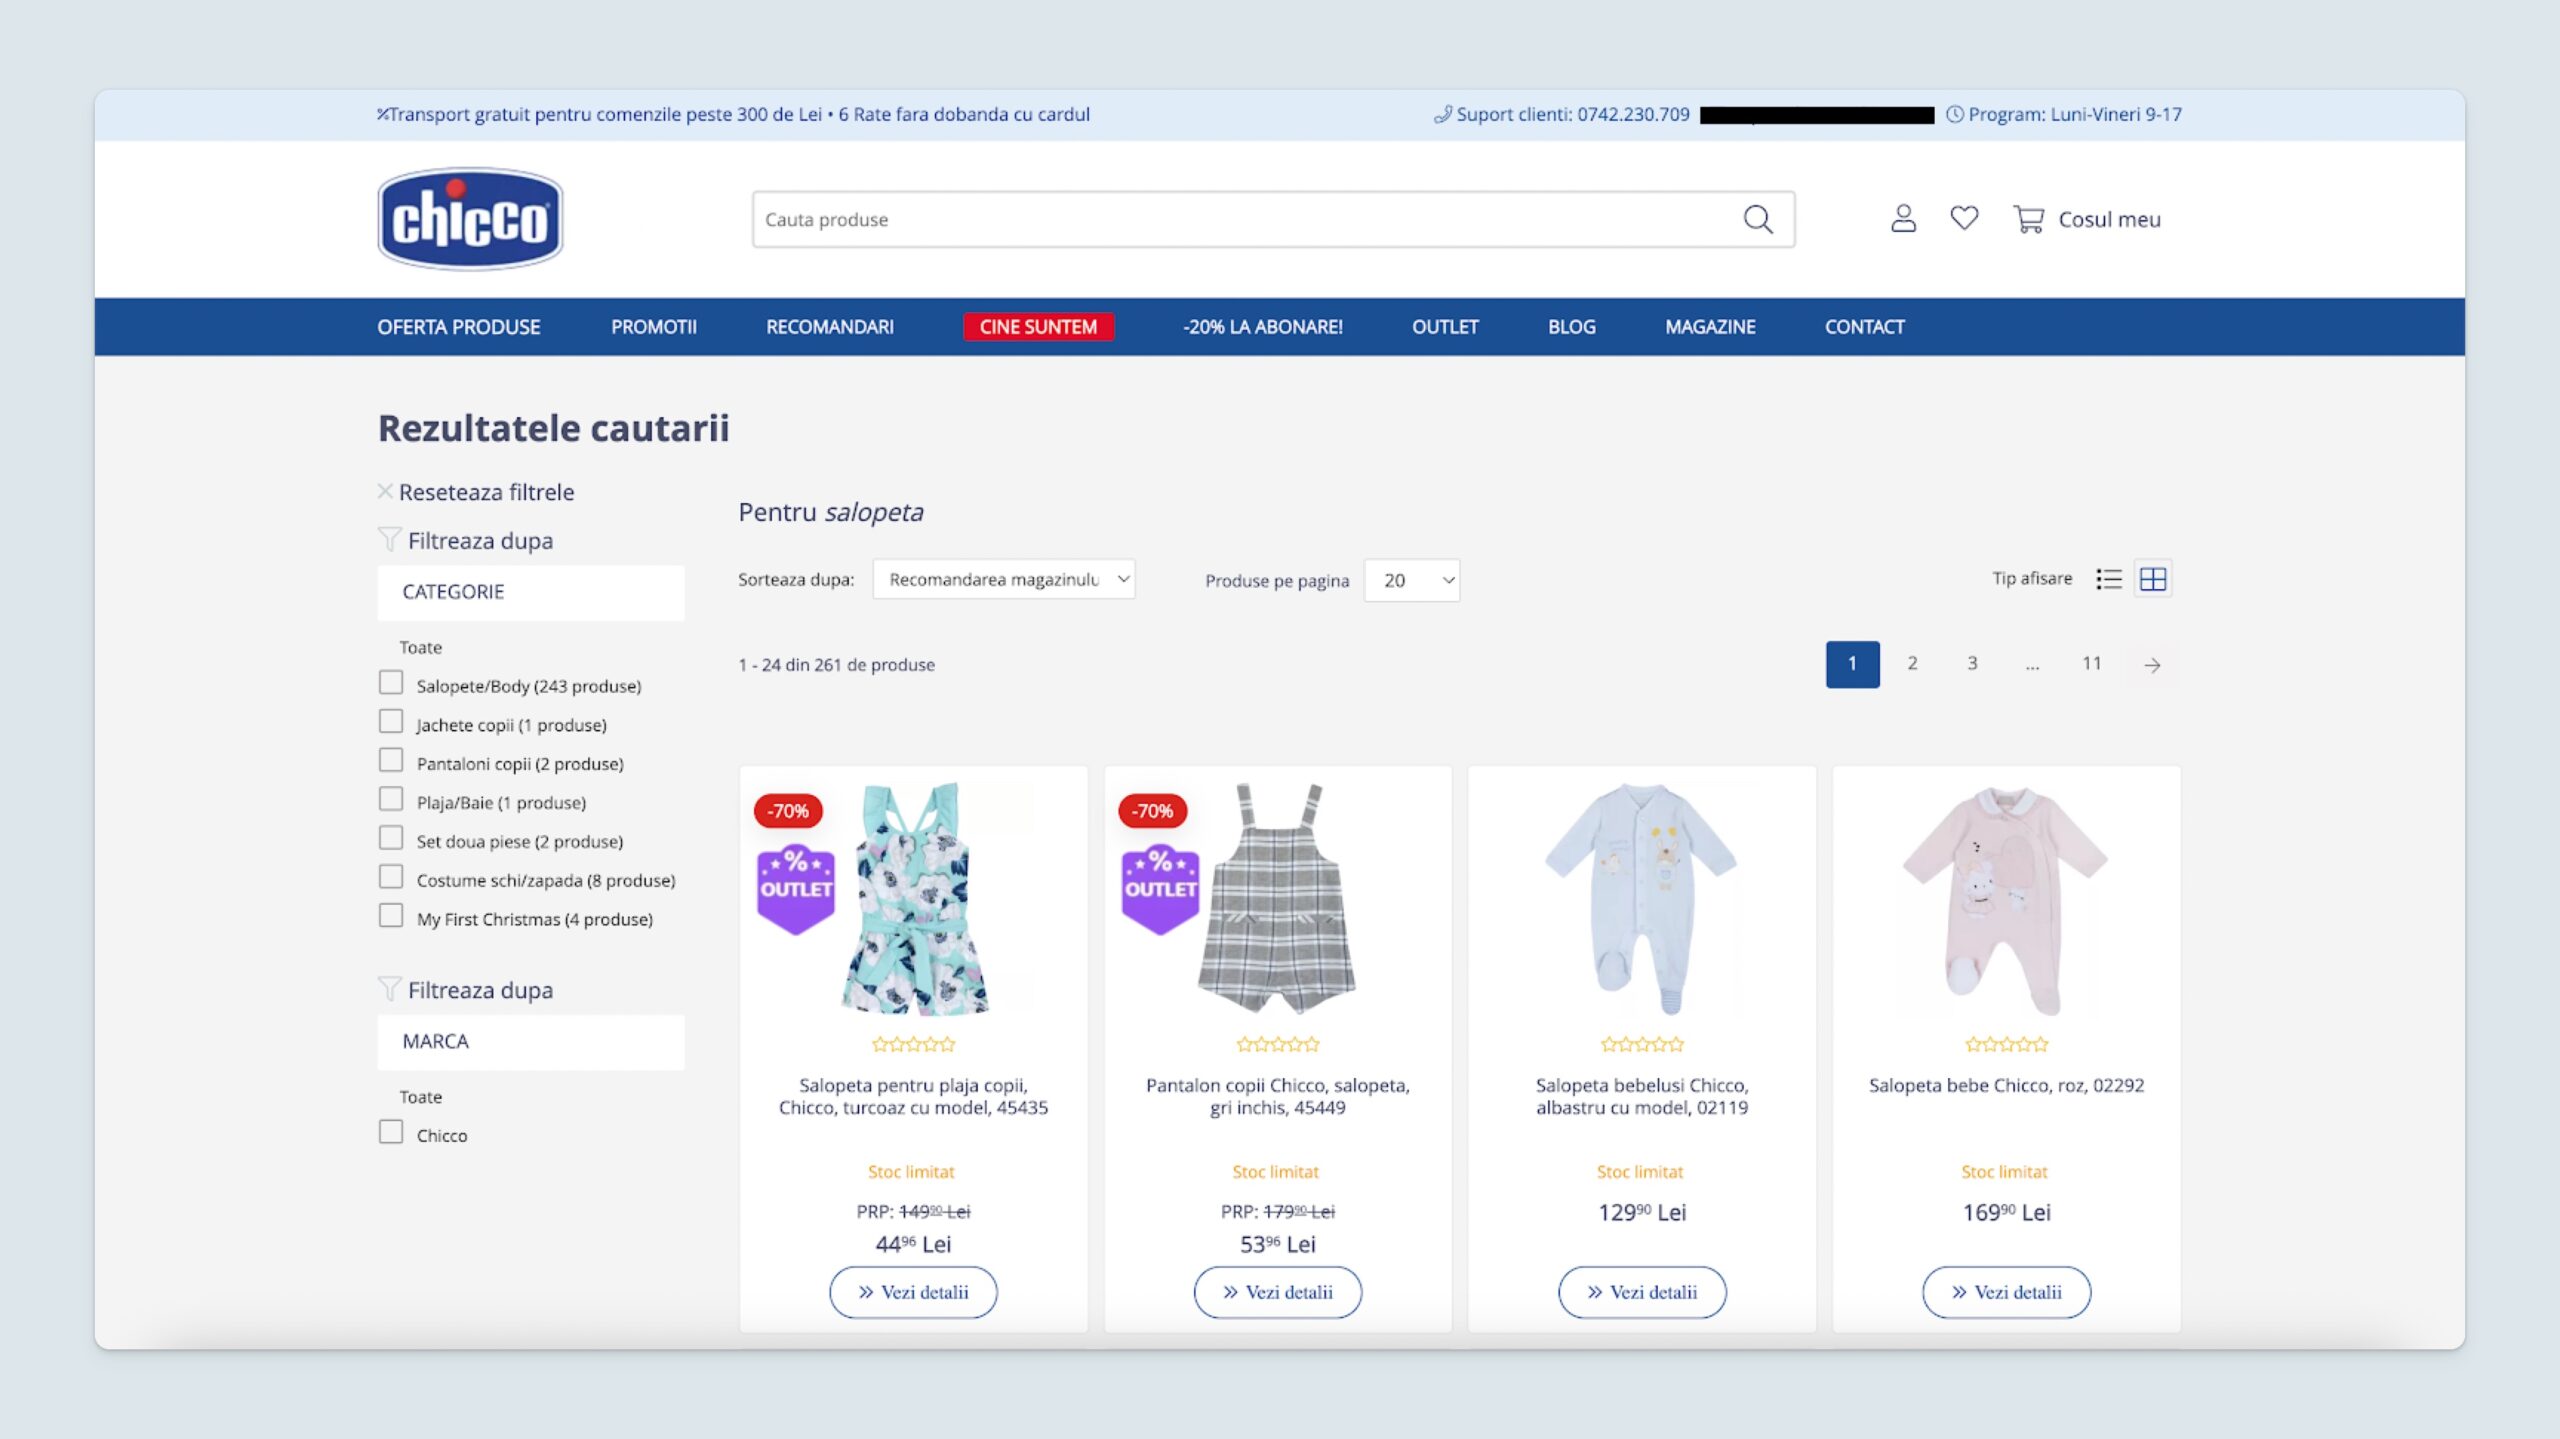Open the Sorteaza dupa dropdown

click(1004, 579)
